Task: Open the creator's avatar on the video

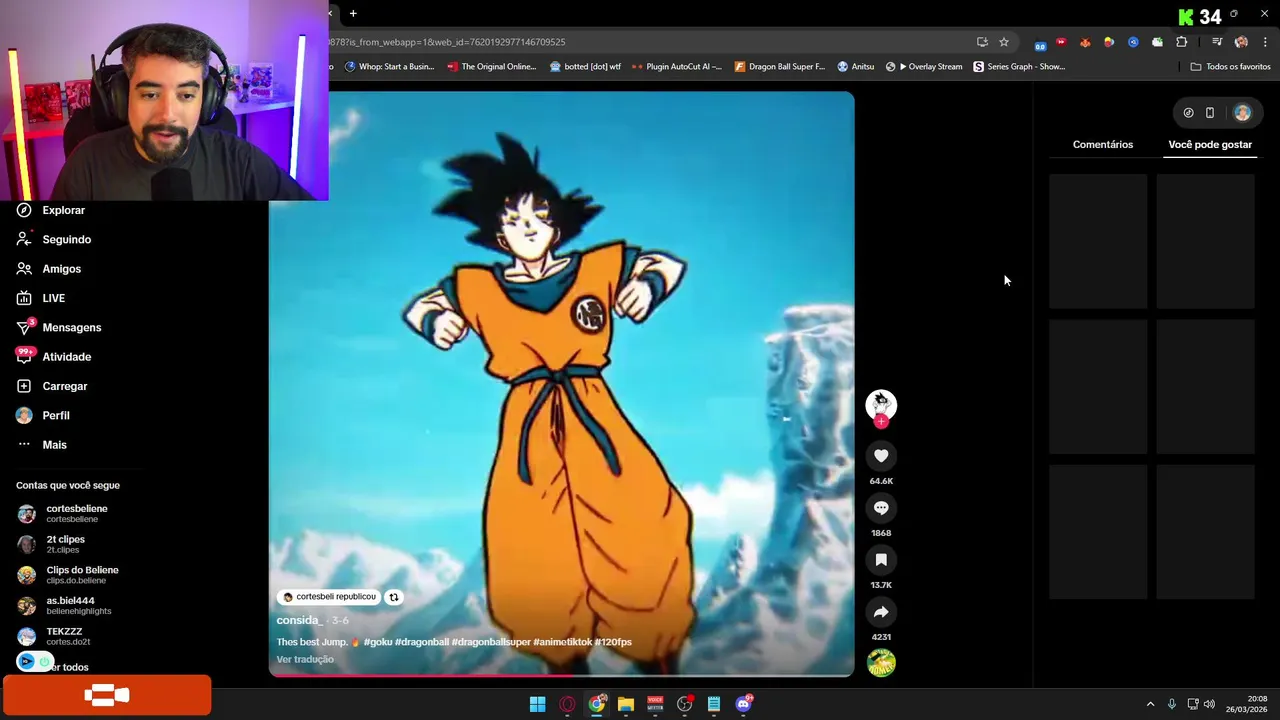Action: tap(881, 404)
